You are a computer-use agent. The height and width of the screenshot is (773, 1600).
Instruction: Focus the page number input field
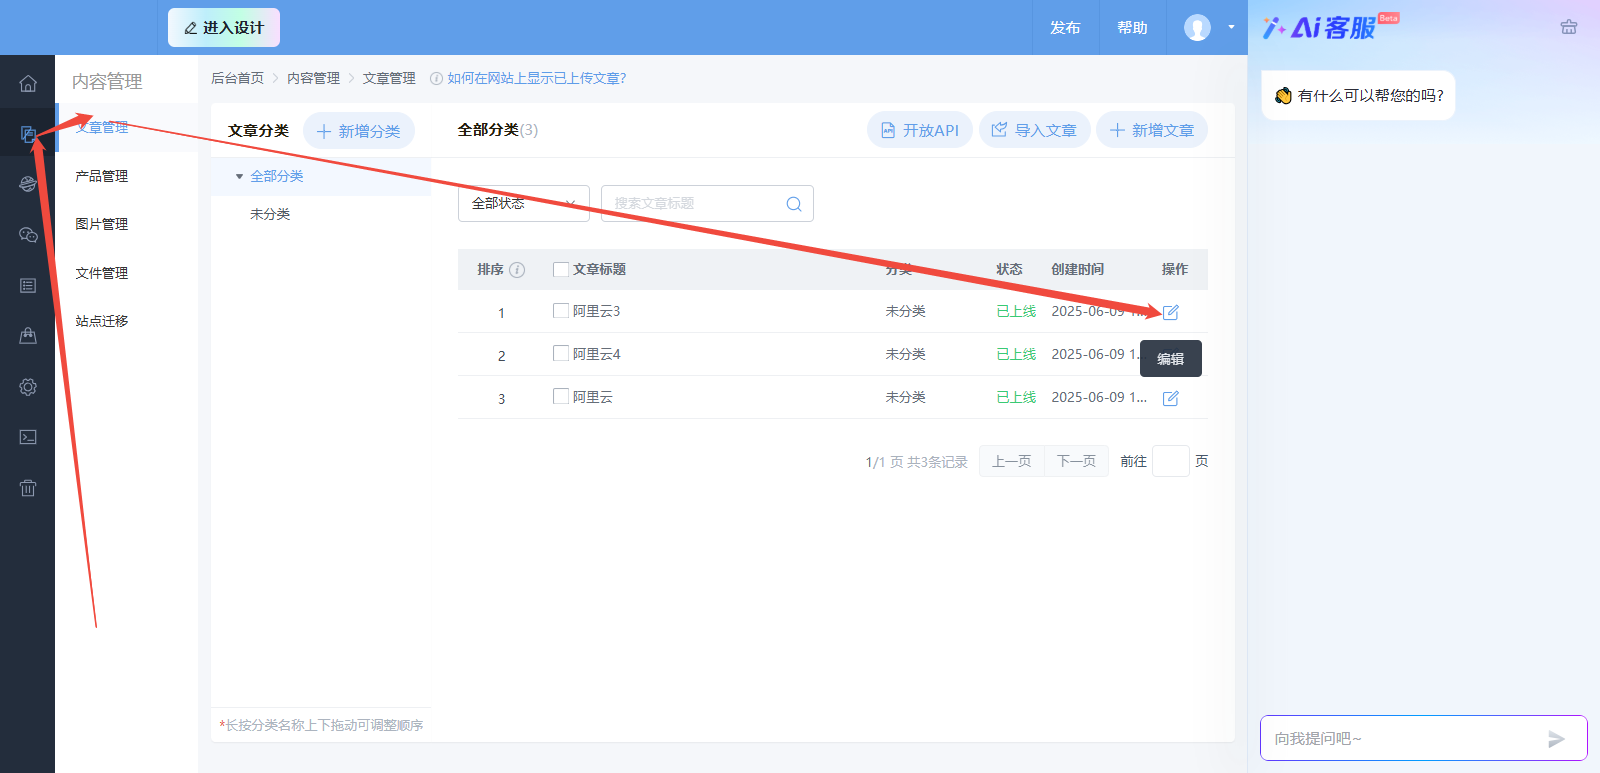pyautogui.click(x=1170, y=461)
